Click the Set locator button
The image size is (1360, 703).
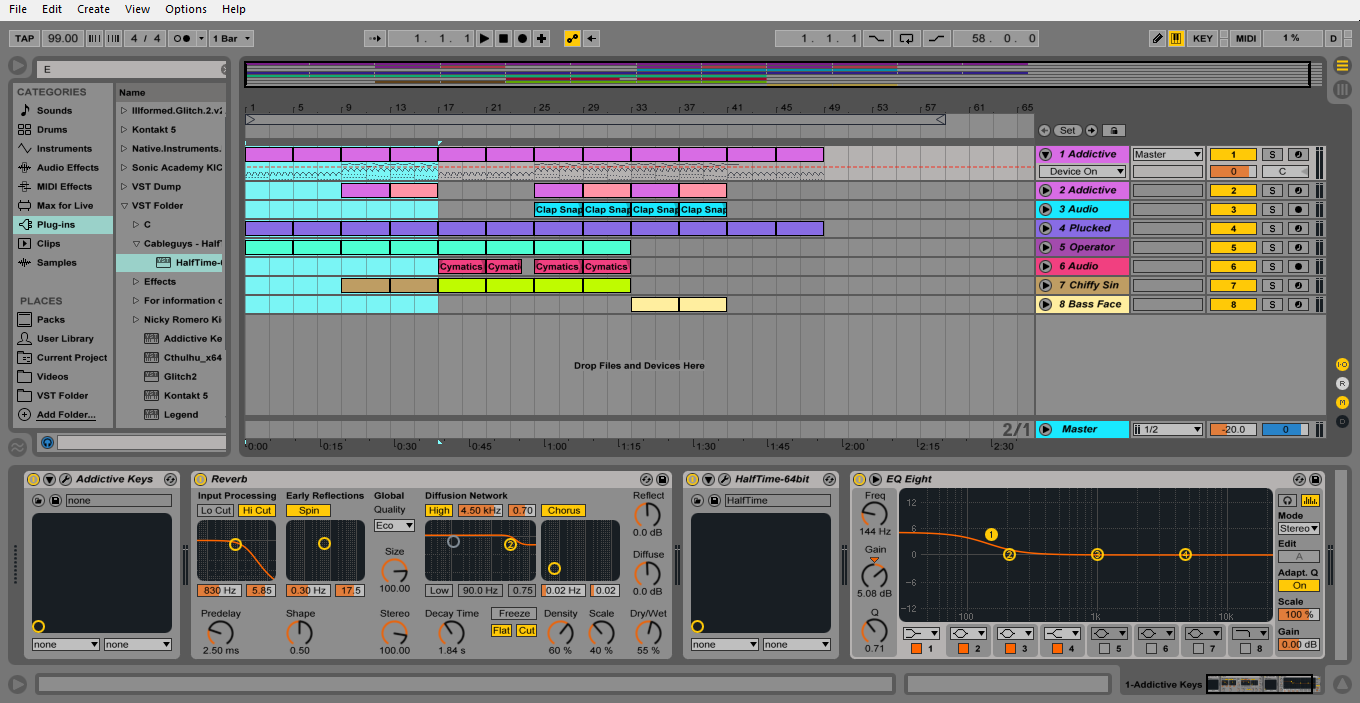(x=1068, y=130)
